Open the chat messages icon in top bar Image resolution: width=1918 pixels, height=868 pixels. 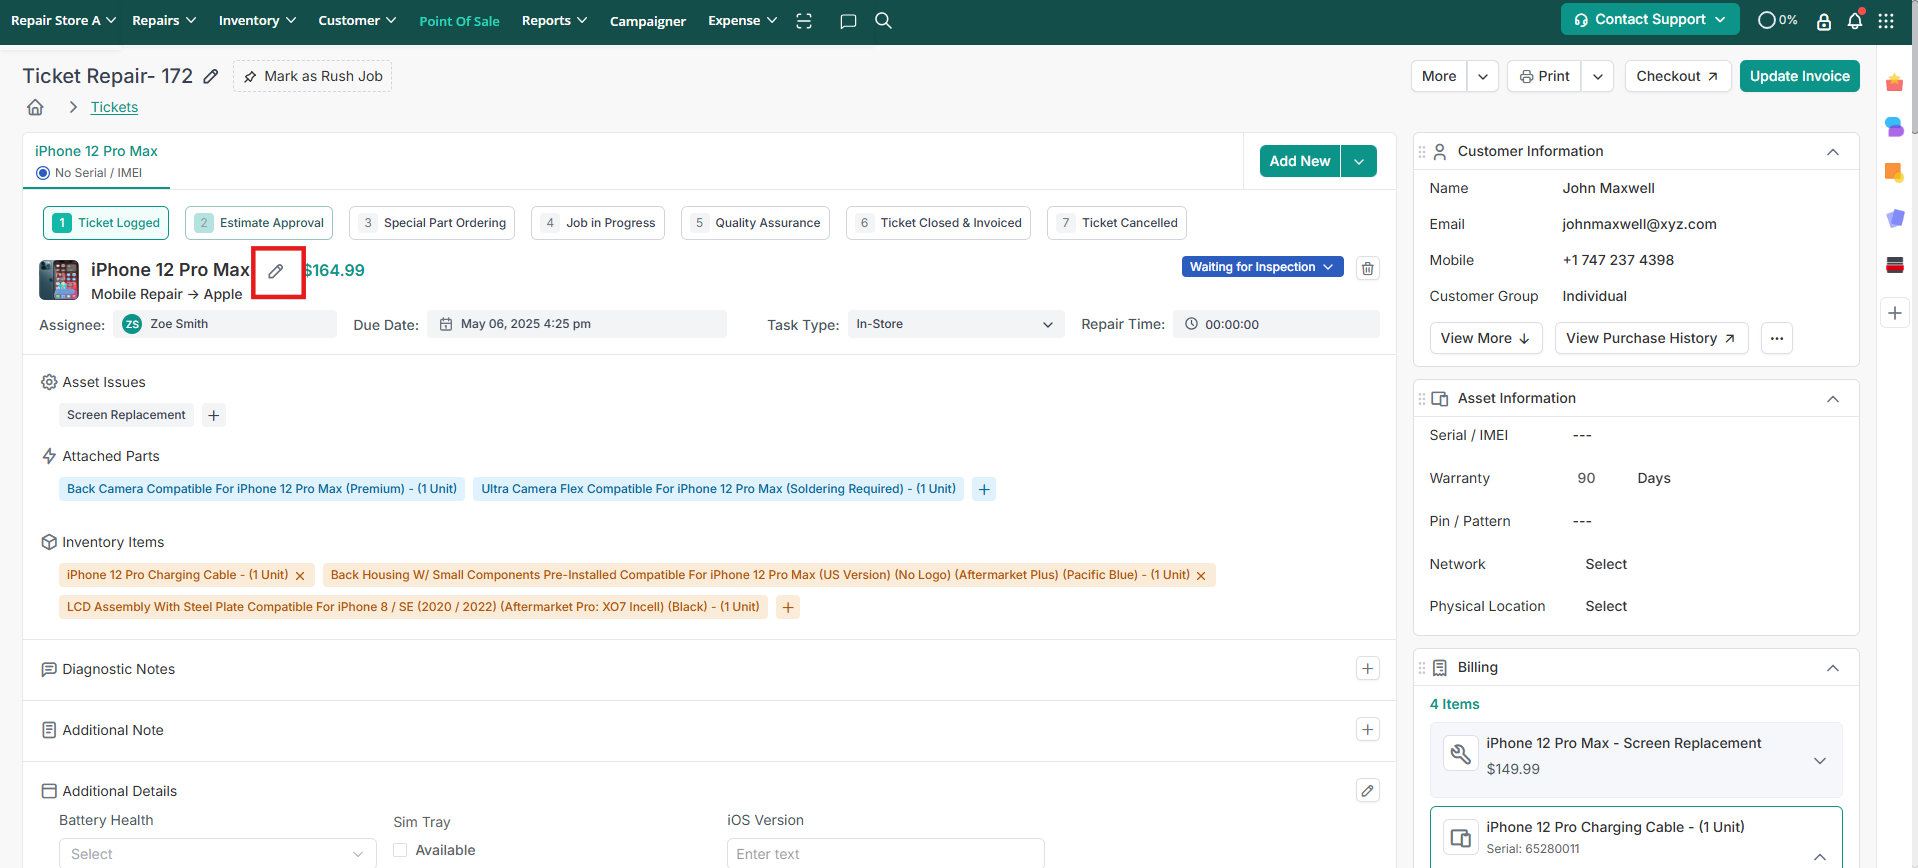848,21
